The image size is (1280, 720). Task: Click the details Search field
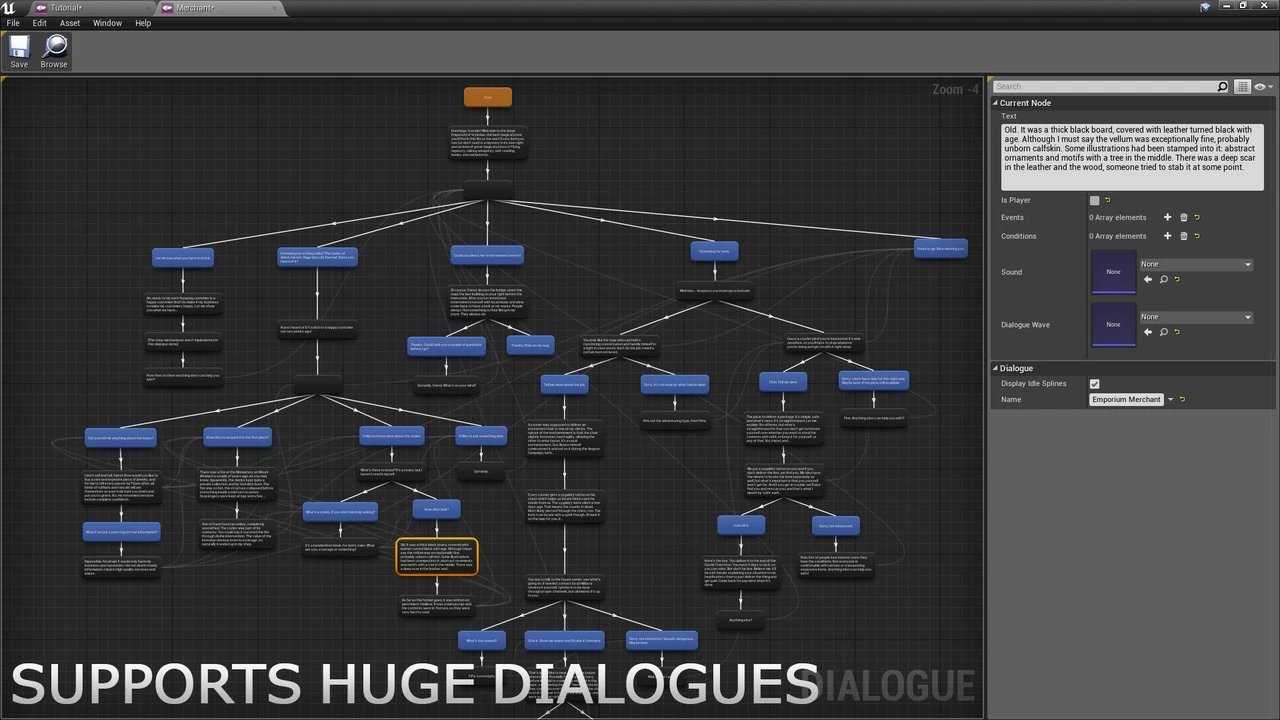[1104, 87]
